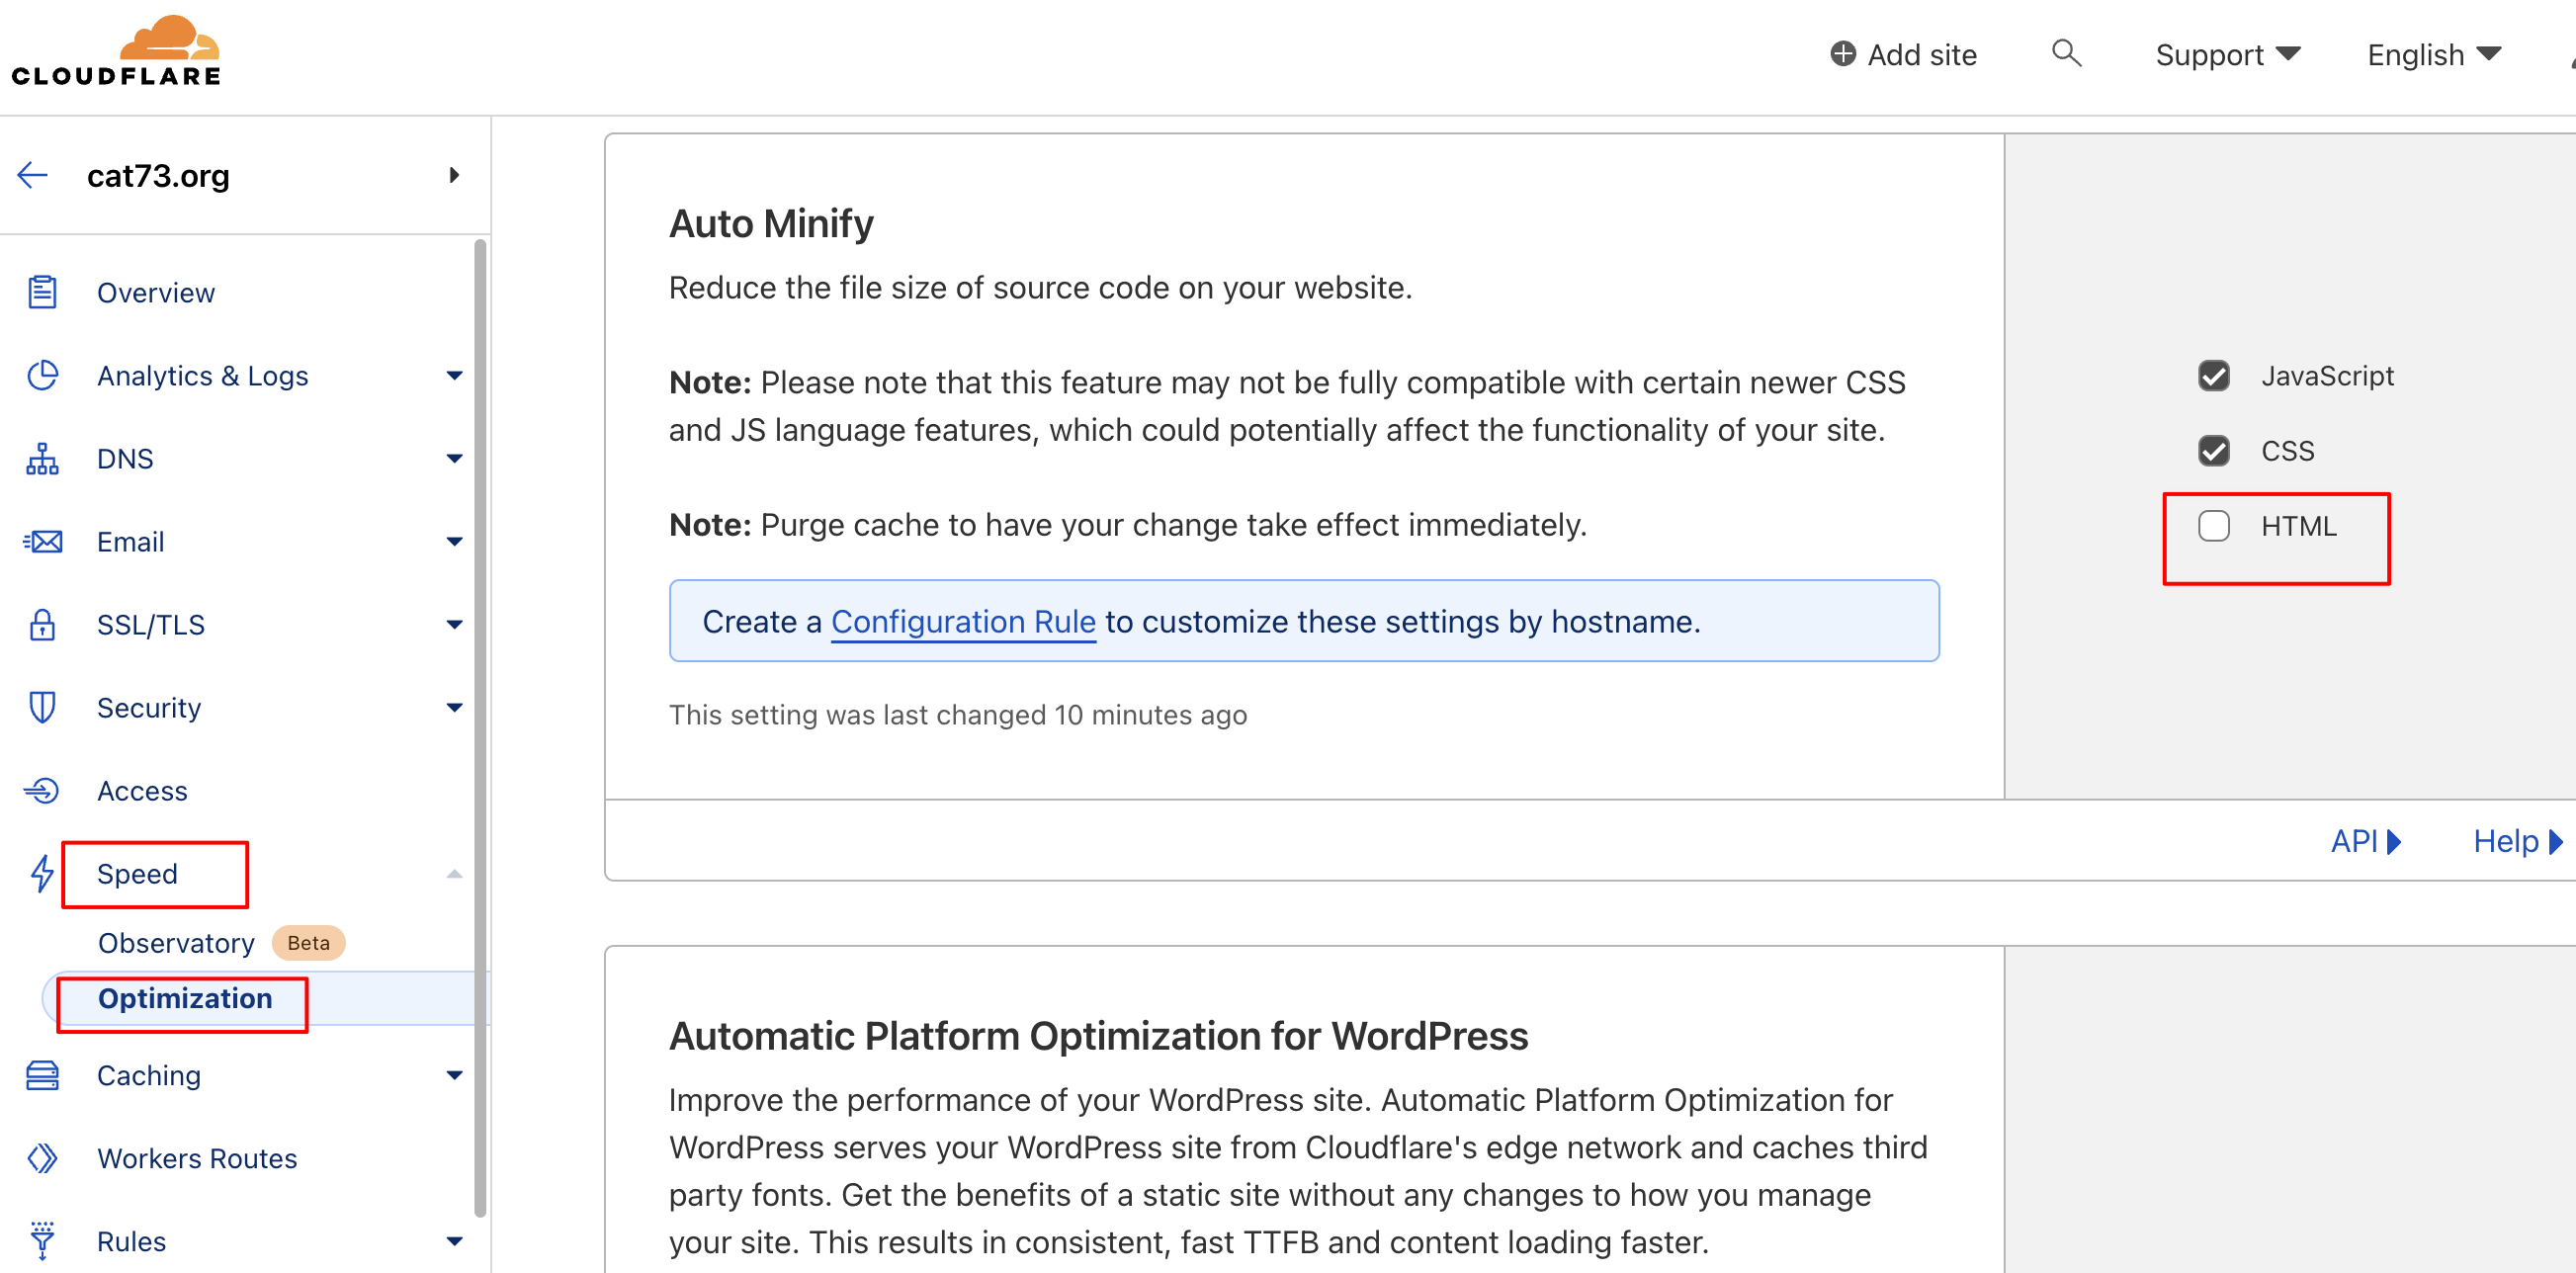2576x1273 pixels.
Task: Click the Security shield icon
Action: coord(42,708)
